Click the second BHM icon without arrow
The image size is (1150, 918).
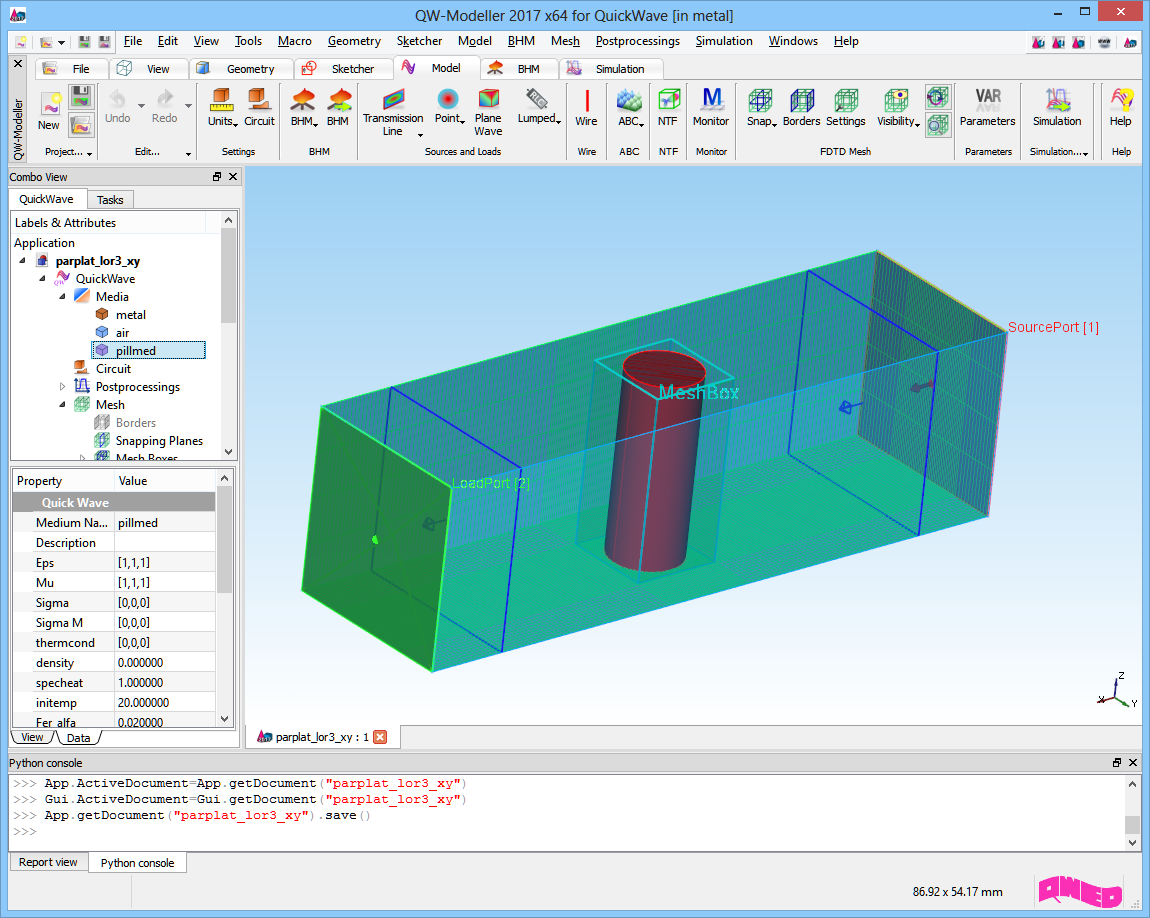338,107
